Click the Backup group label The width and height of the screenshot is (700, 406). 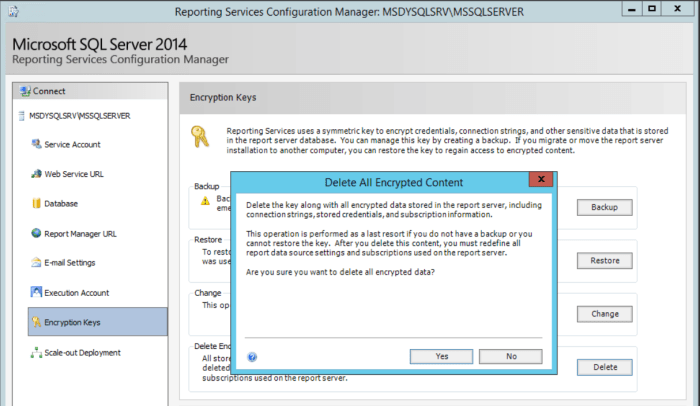point(207,186)
